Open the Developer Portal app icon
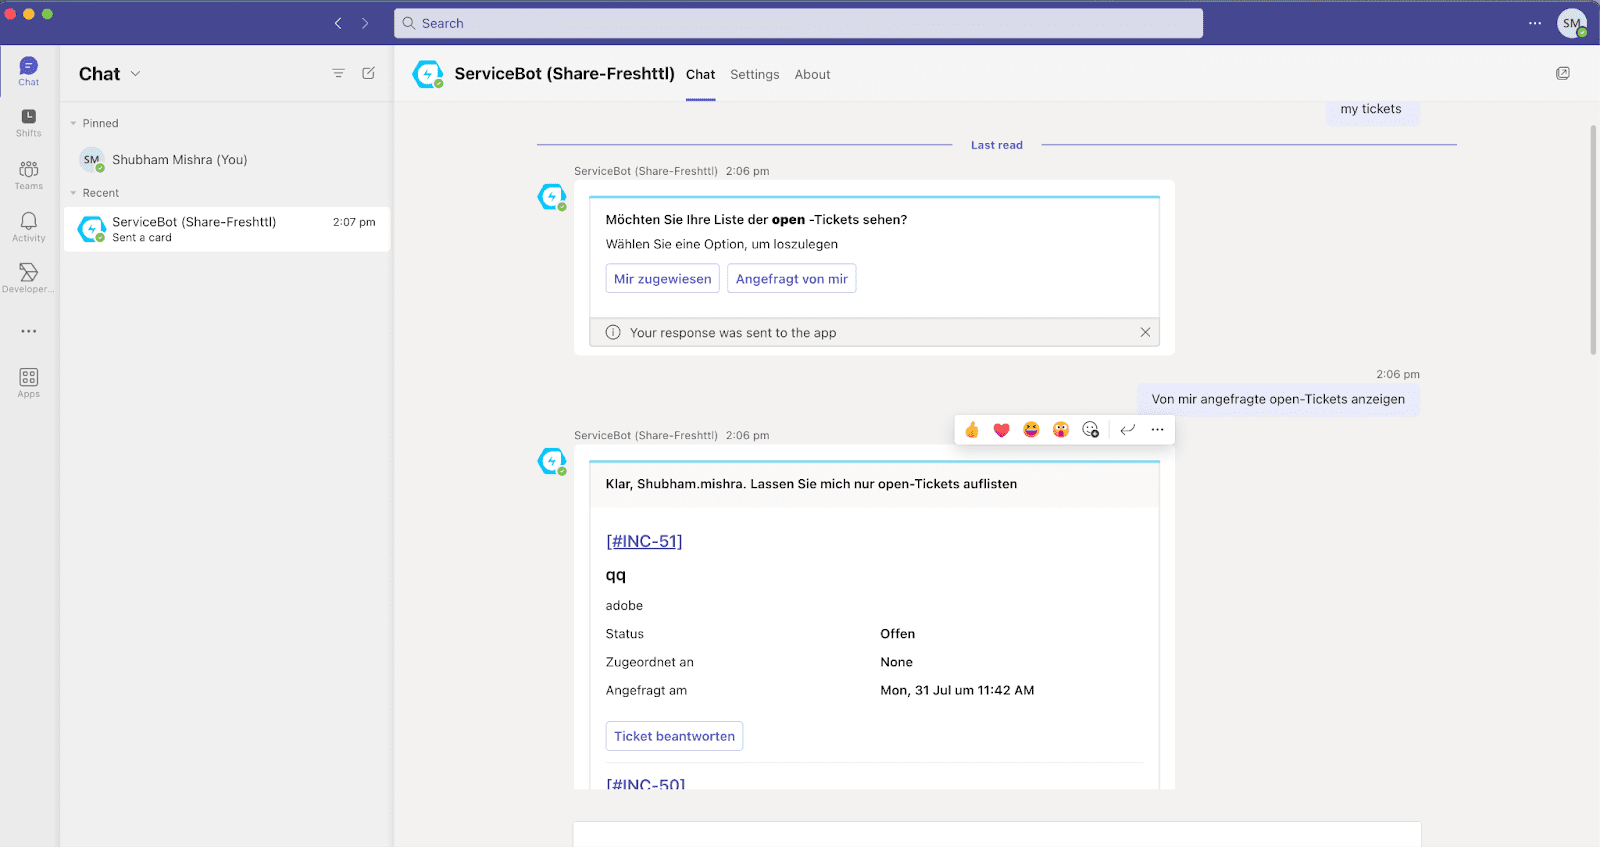Viewport: 1600px width, 847px height. click(x=29, y=278)
